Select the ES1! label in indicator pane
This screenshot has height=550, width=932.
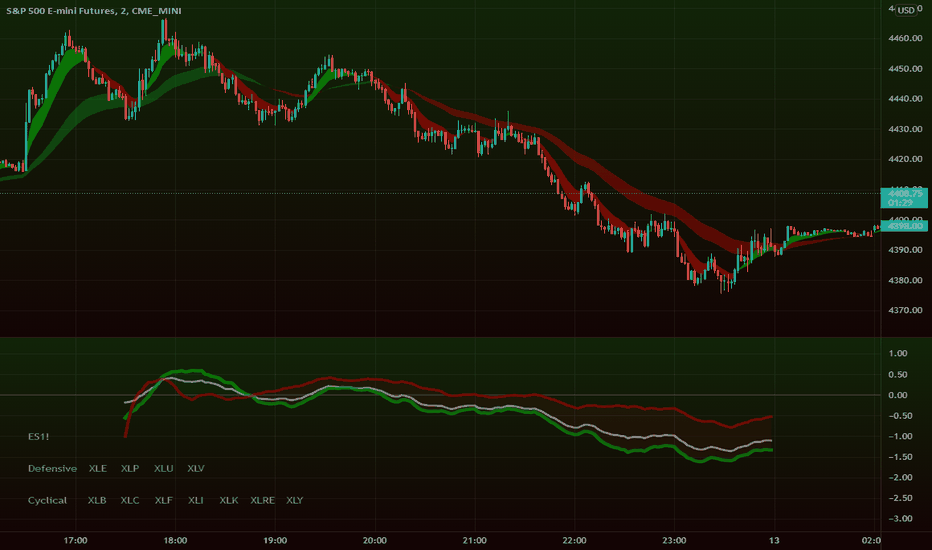[x=39, y=436]
